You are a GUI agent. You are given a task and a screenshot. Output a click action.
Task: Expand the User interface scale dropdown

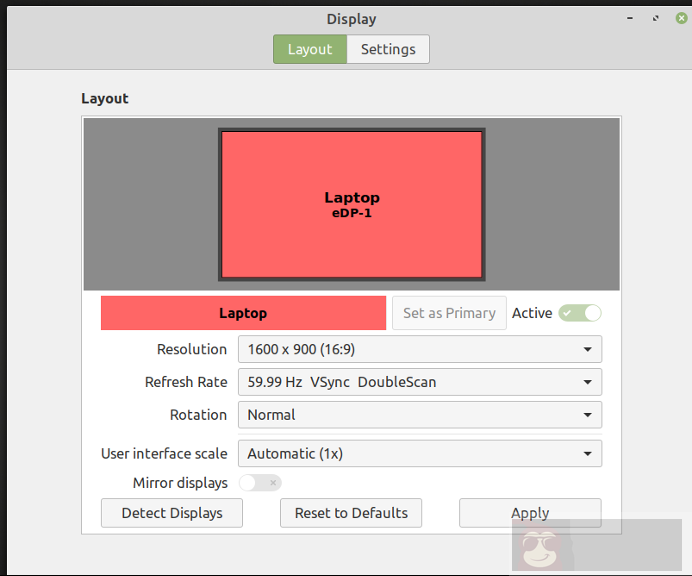click(x=419, y=454)
